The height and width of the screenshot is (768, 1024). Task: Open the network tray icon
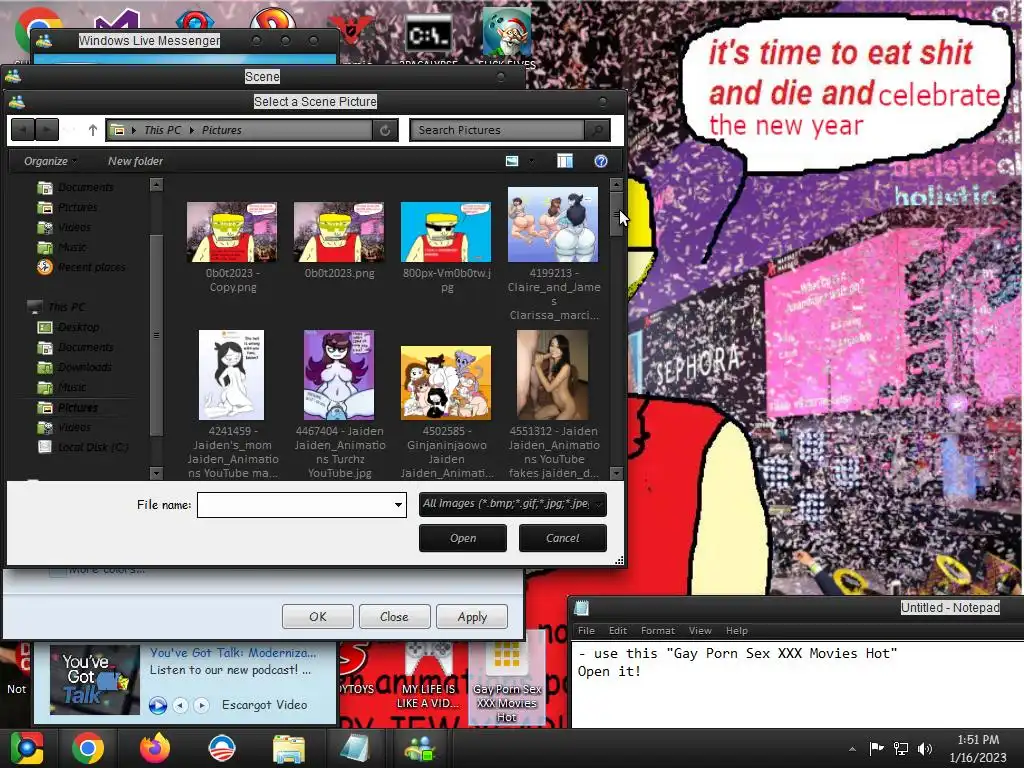(x=901, y=748)
